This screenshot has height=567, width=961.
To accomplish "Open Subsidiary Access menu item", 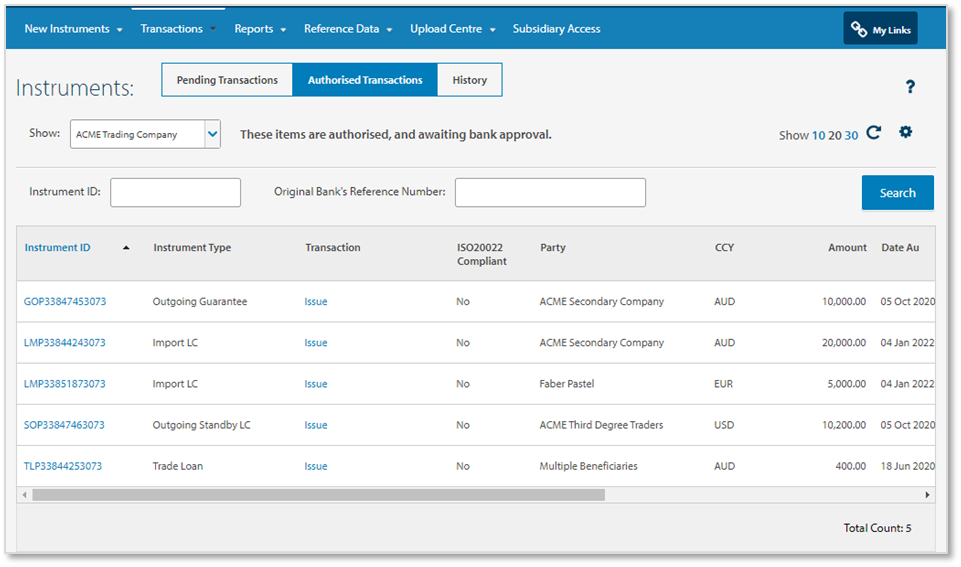I will [x=556, y=29].
